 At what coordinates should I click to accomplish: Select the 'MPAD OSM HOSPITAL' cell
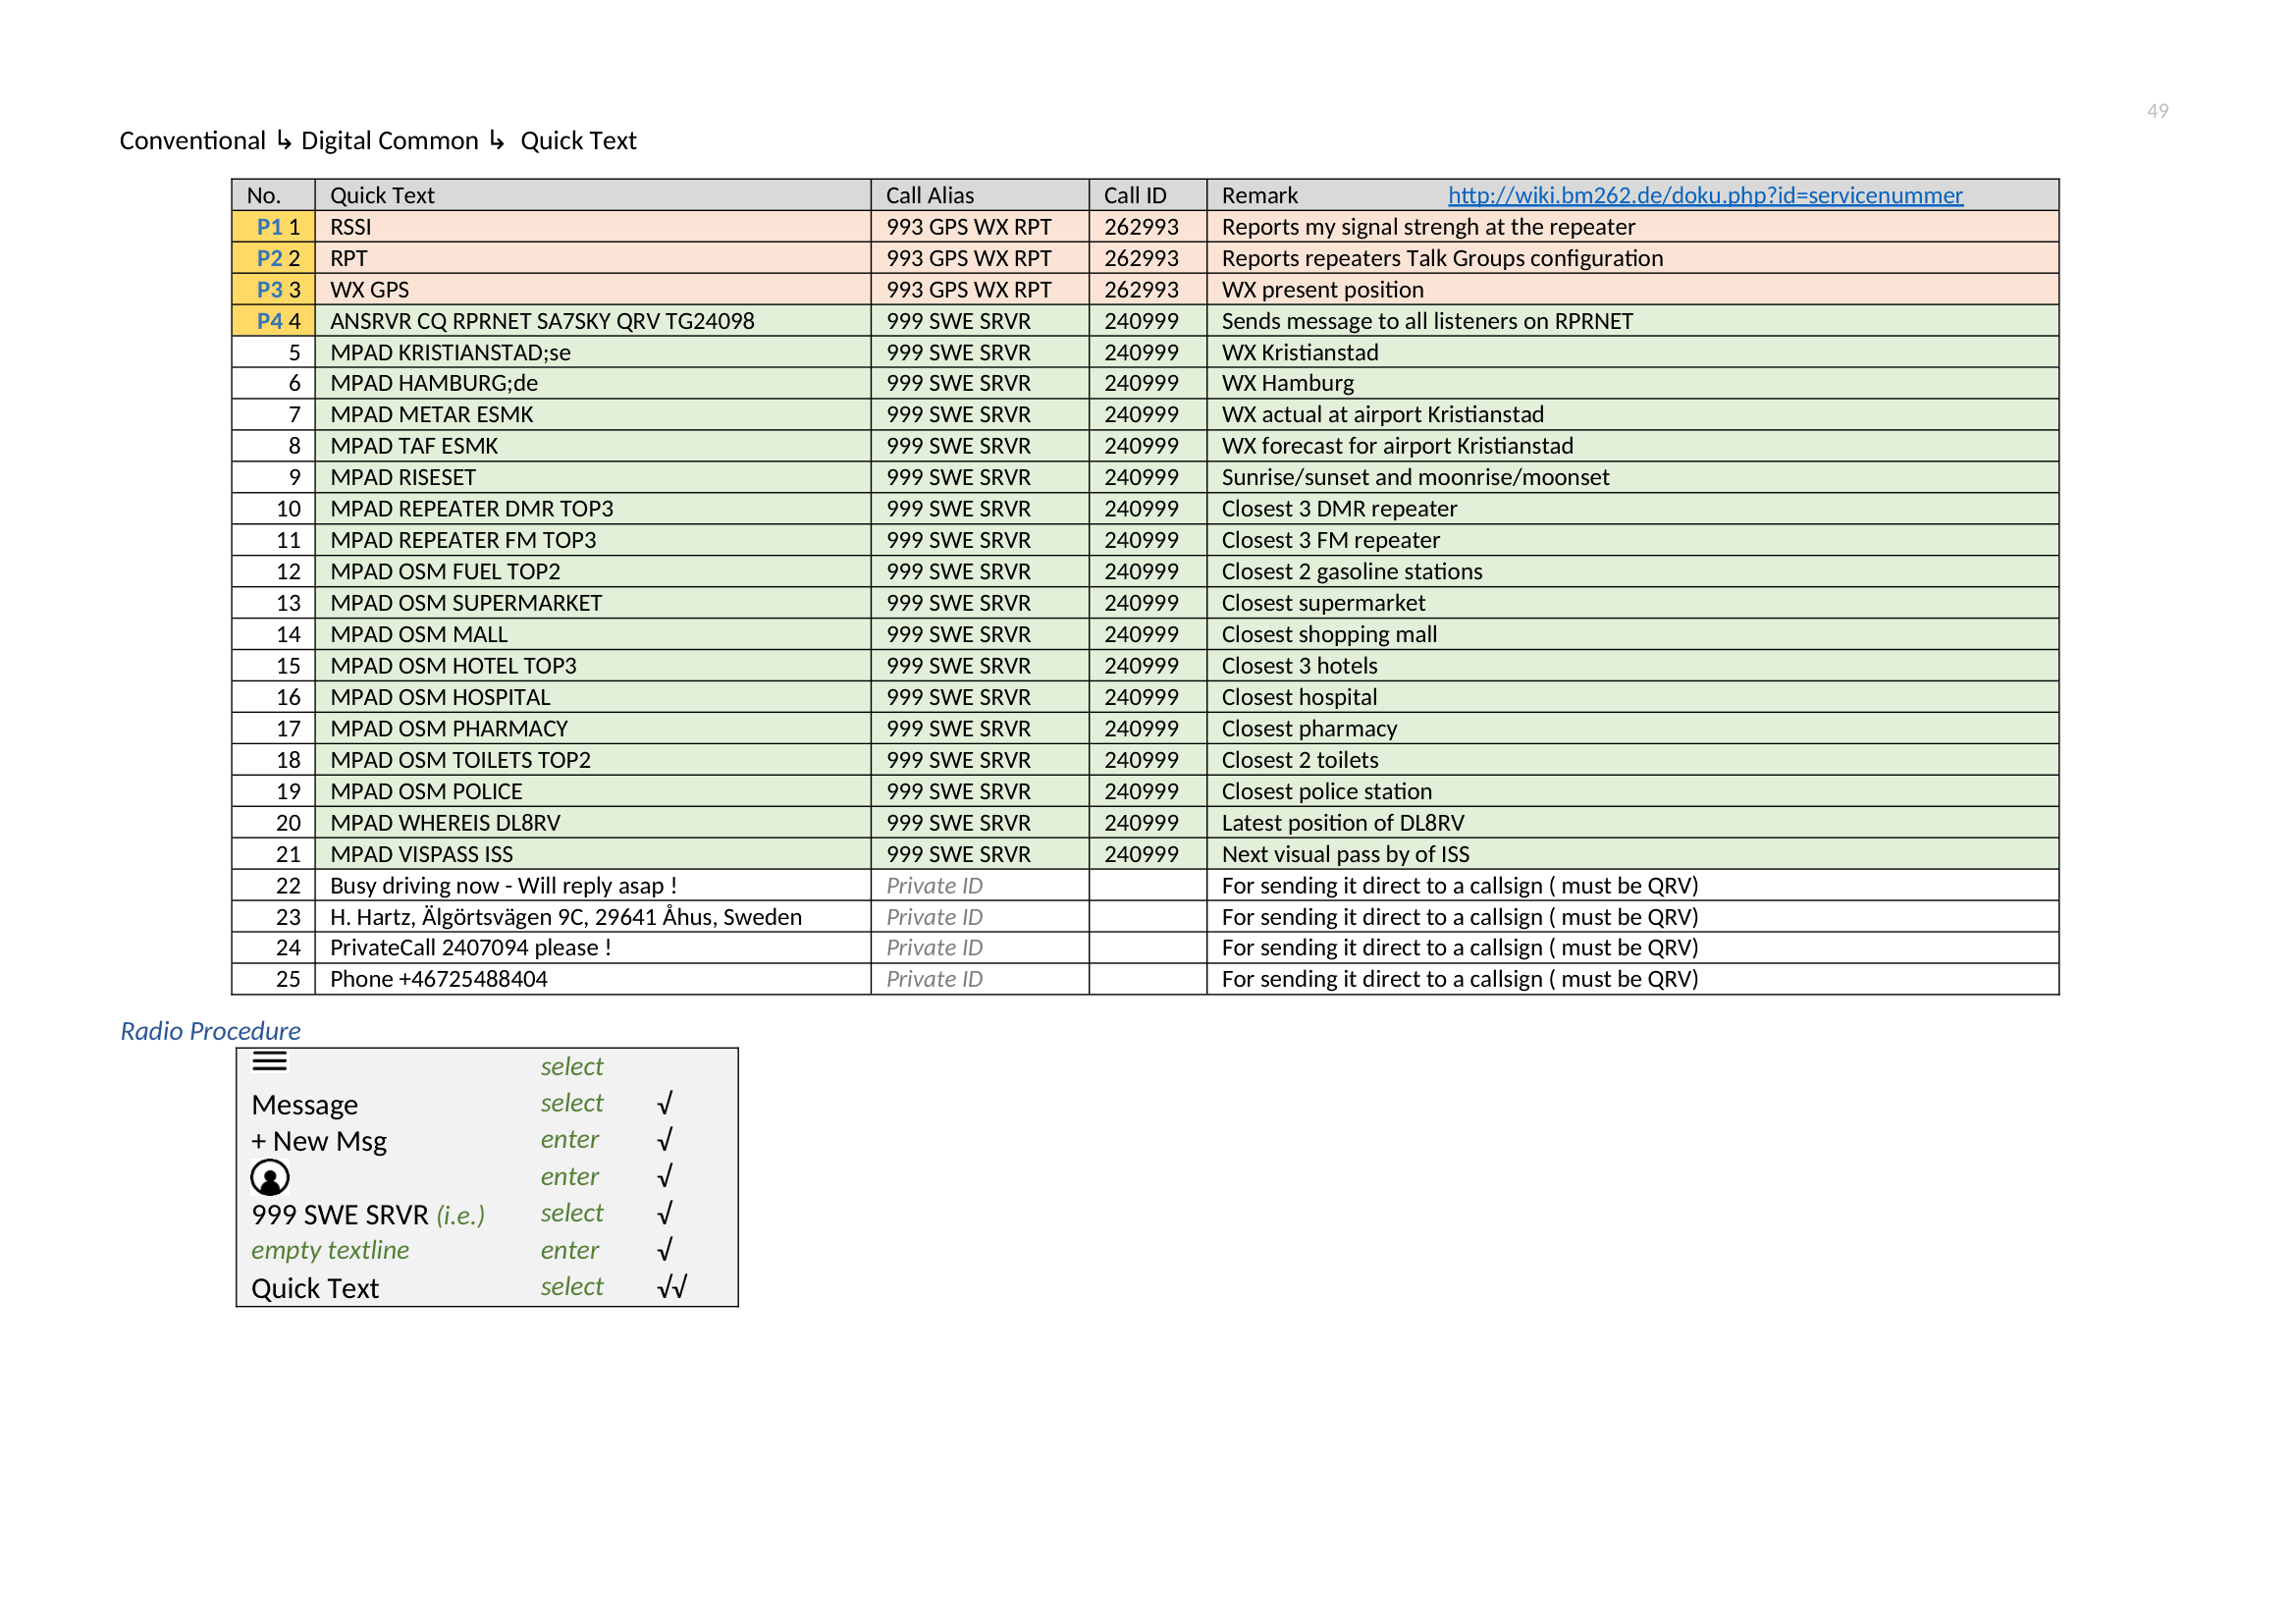(592, 697)
